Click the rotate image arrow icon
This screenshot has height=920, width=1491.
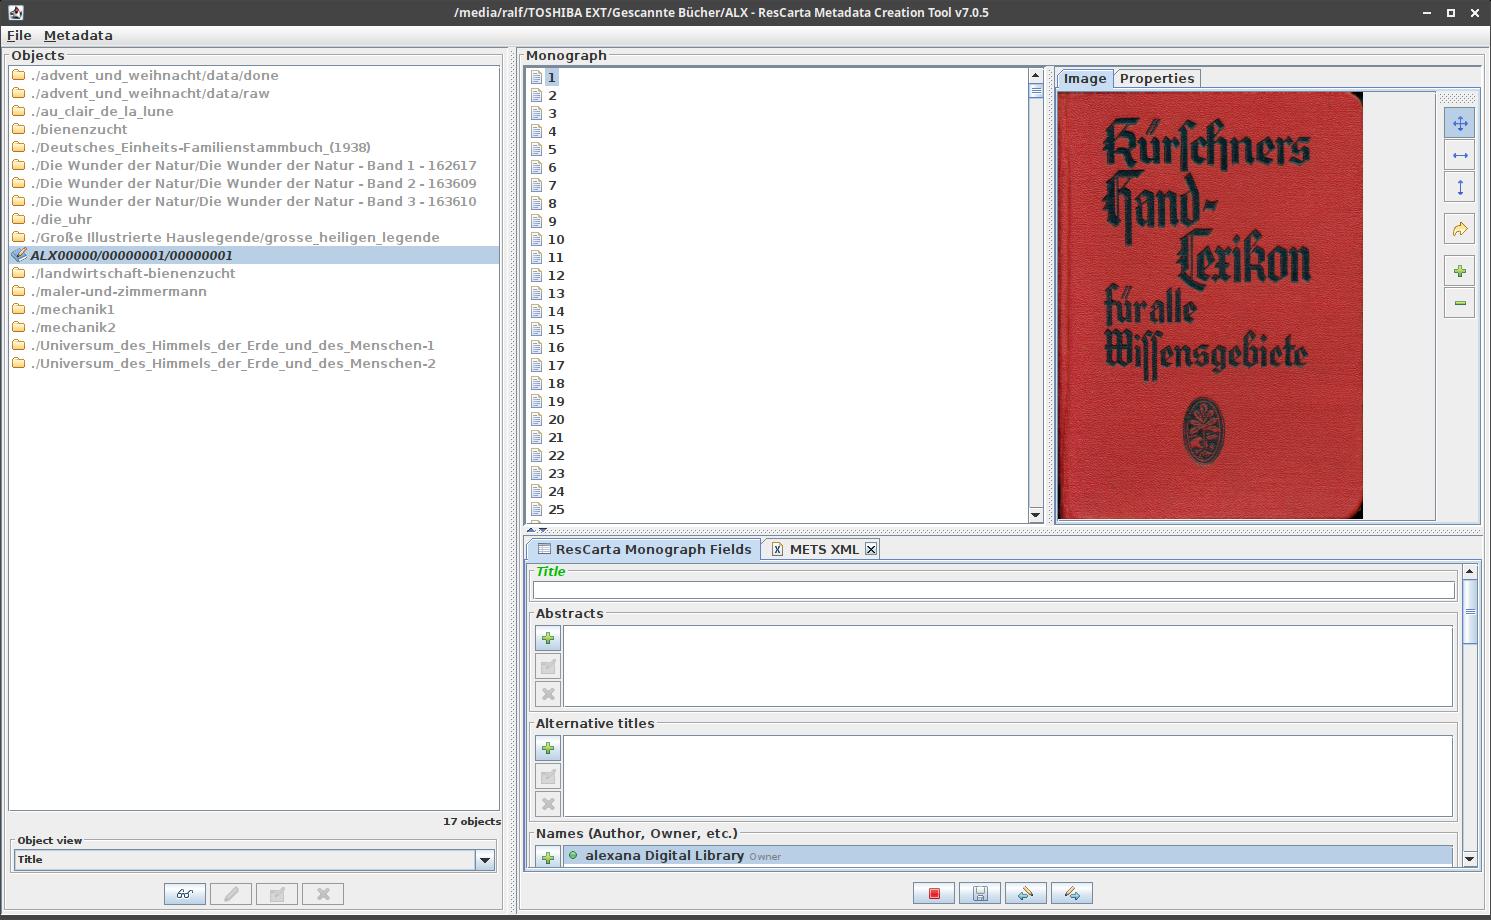click(1459, 229)
